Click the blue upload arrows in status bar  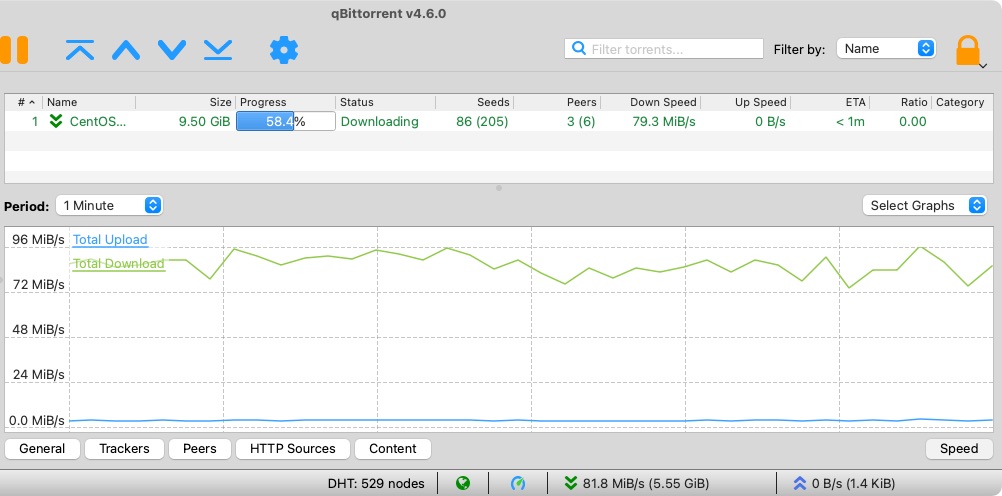[x=799, y=484]
